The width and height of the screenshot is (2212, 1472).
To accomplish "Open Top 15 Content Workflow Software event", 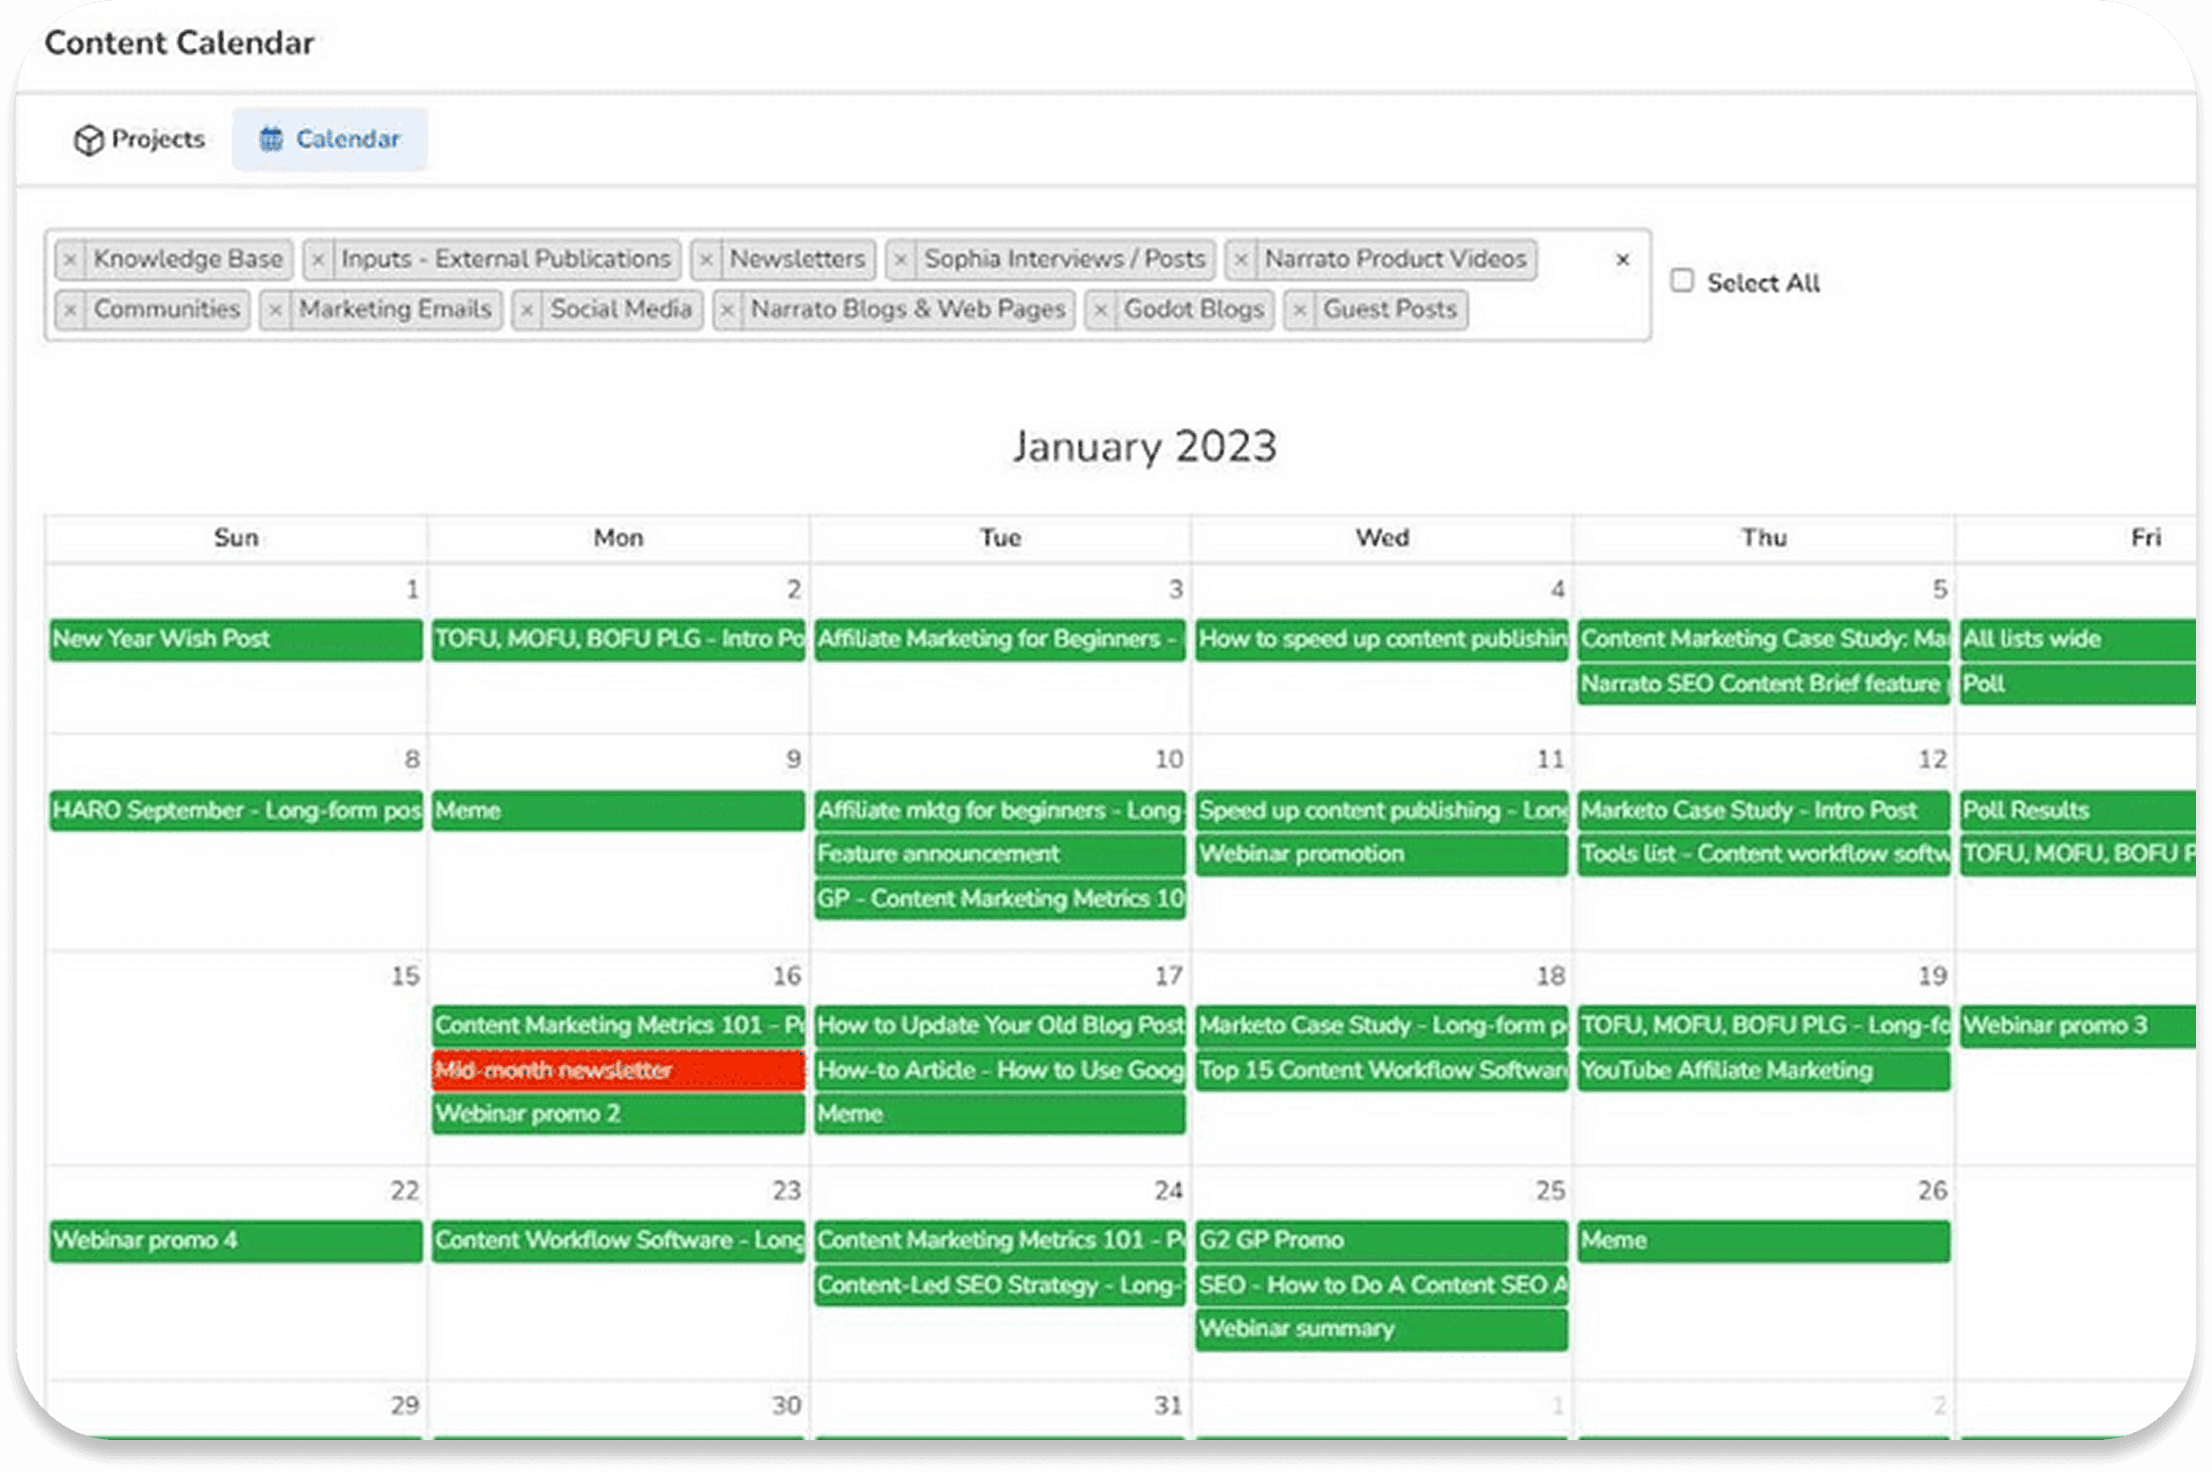I will (1382, 1070).
